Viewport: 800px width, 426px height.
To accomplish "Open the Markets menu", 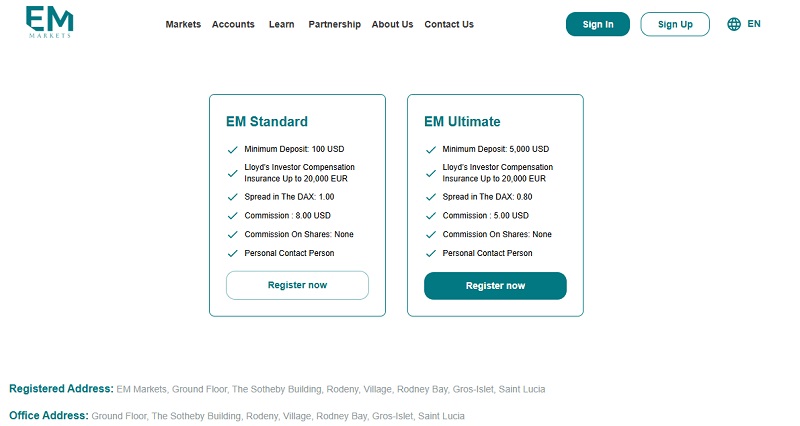I will click(183, 24).
